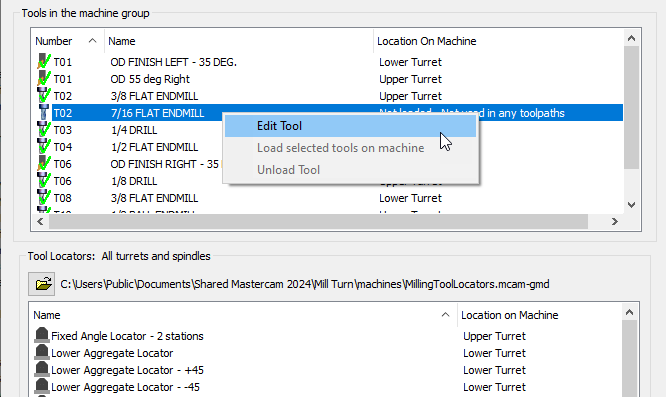The image size is (666, 397).
Task: Choose Unload Tool in the context menu
Action: [x=350, y=170]
